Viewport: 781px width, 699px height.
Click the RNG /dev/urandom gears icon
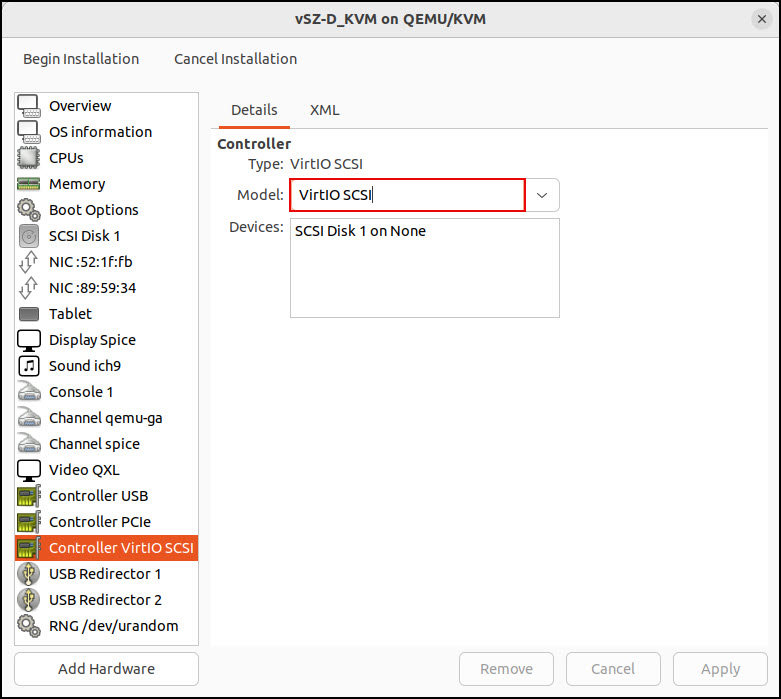coord(29,626)
